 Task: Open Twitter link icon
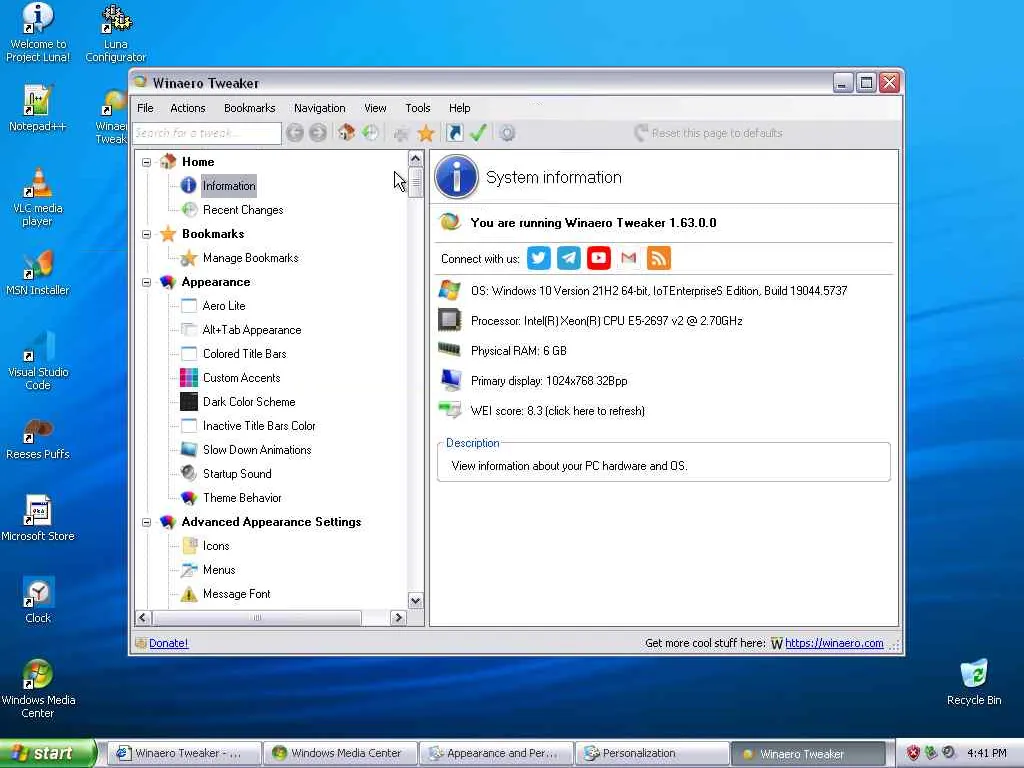[539, 258]
